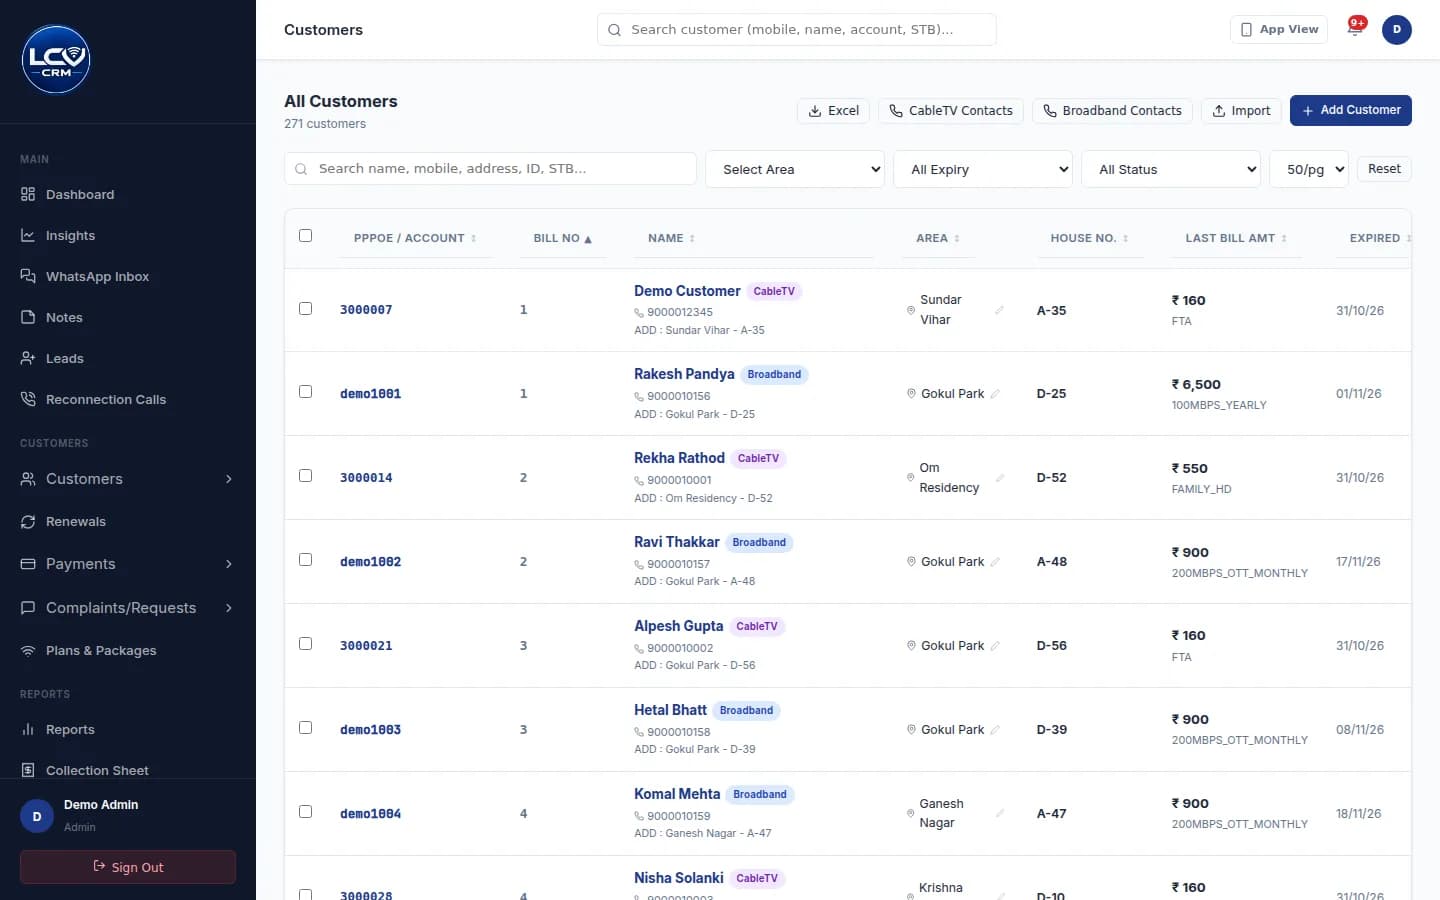Viewport: 1440px width, 900px height.
Task: Open the All Expiry dropdown
Action: (x=983, y=169)
